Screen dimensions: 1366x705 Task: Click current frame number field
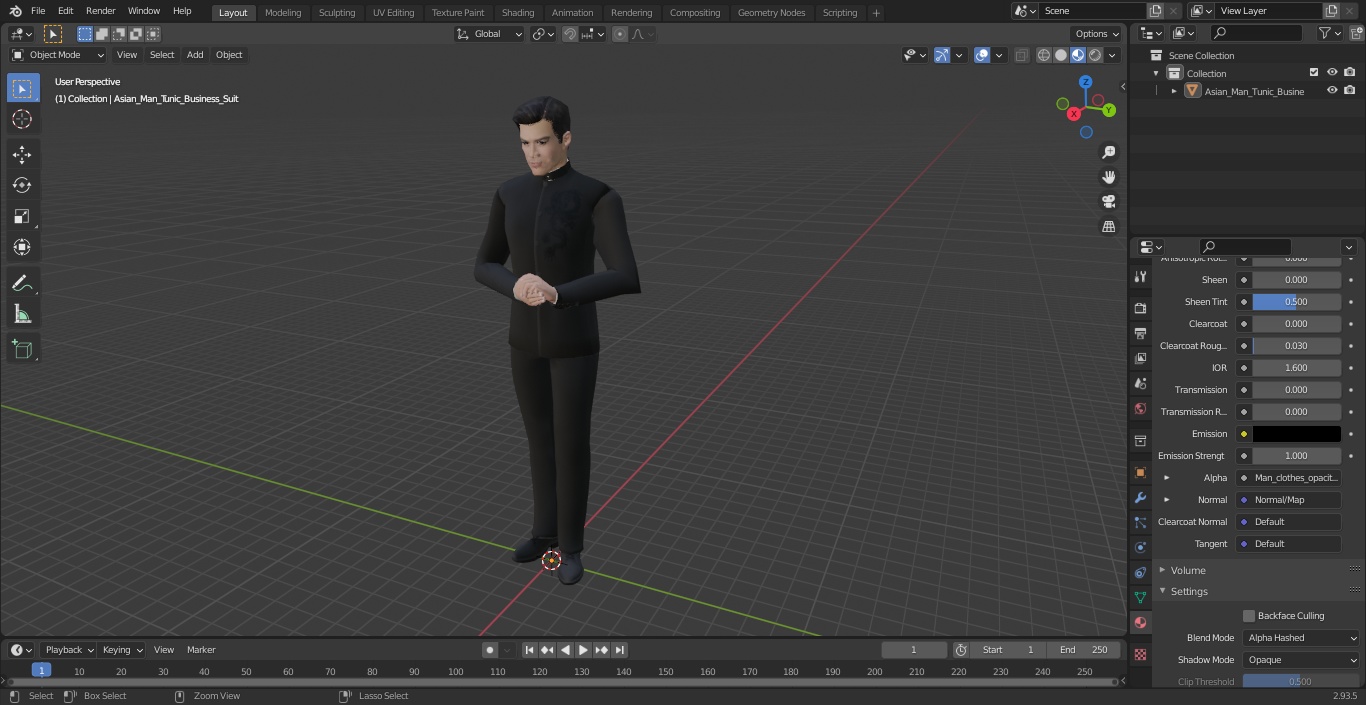pyautogui.click(x=913, y=650)
